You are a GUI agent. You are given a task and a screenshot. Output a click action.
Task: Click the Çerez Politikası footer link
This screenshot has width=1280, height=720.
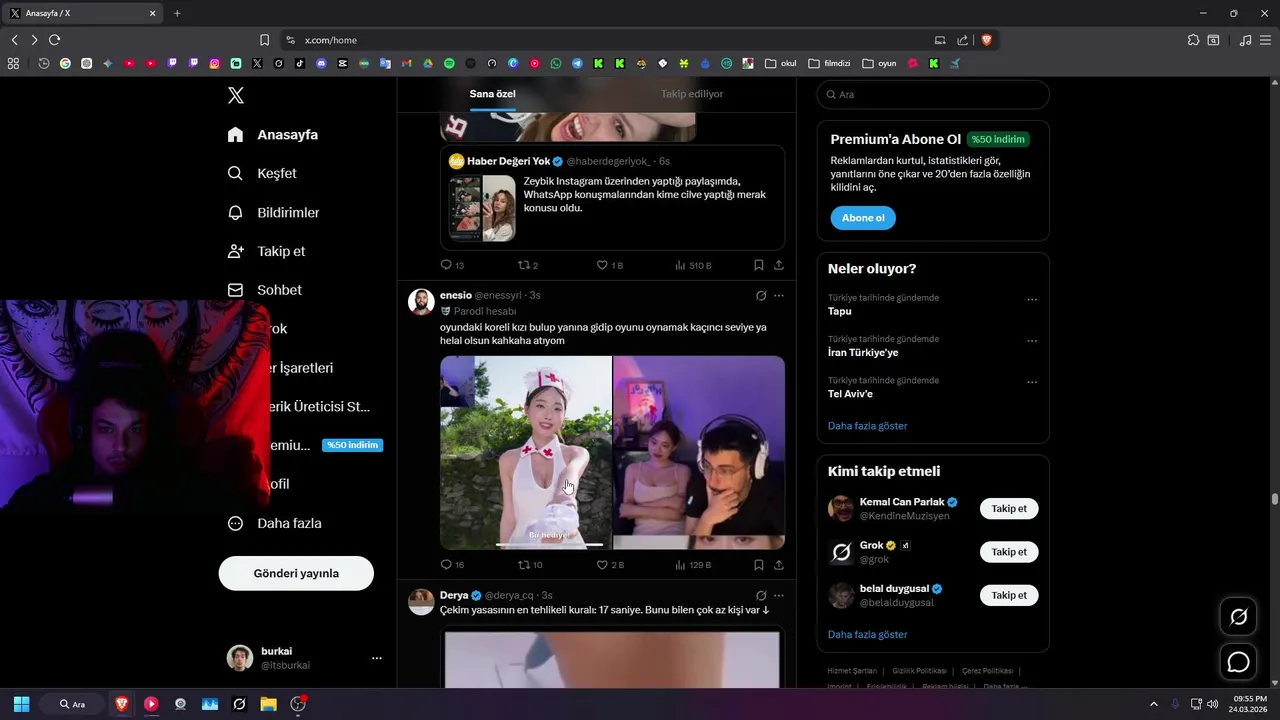click(x=987, y=671)
